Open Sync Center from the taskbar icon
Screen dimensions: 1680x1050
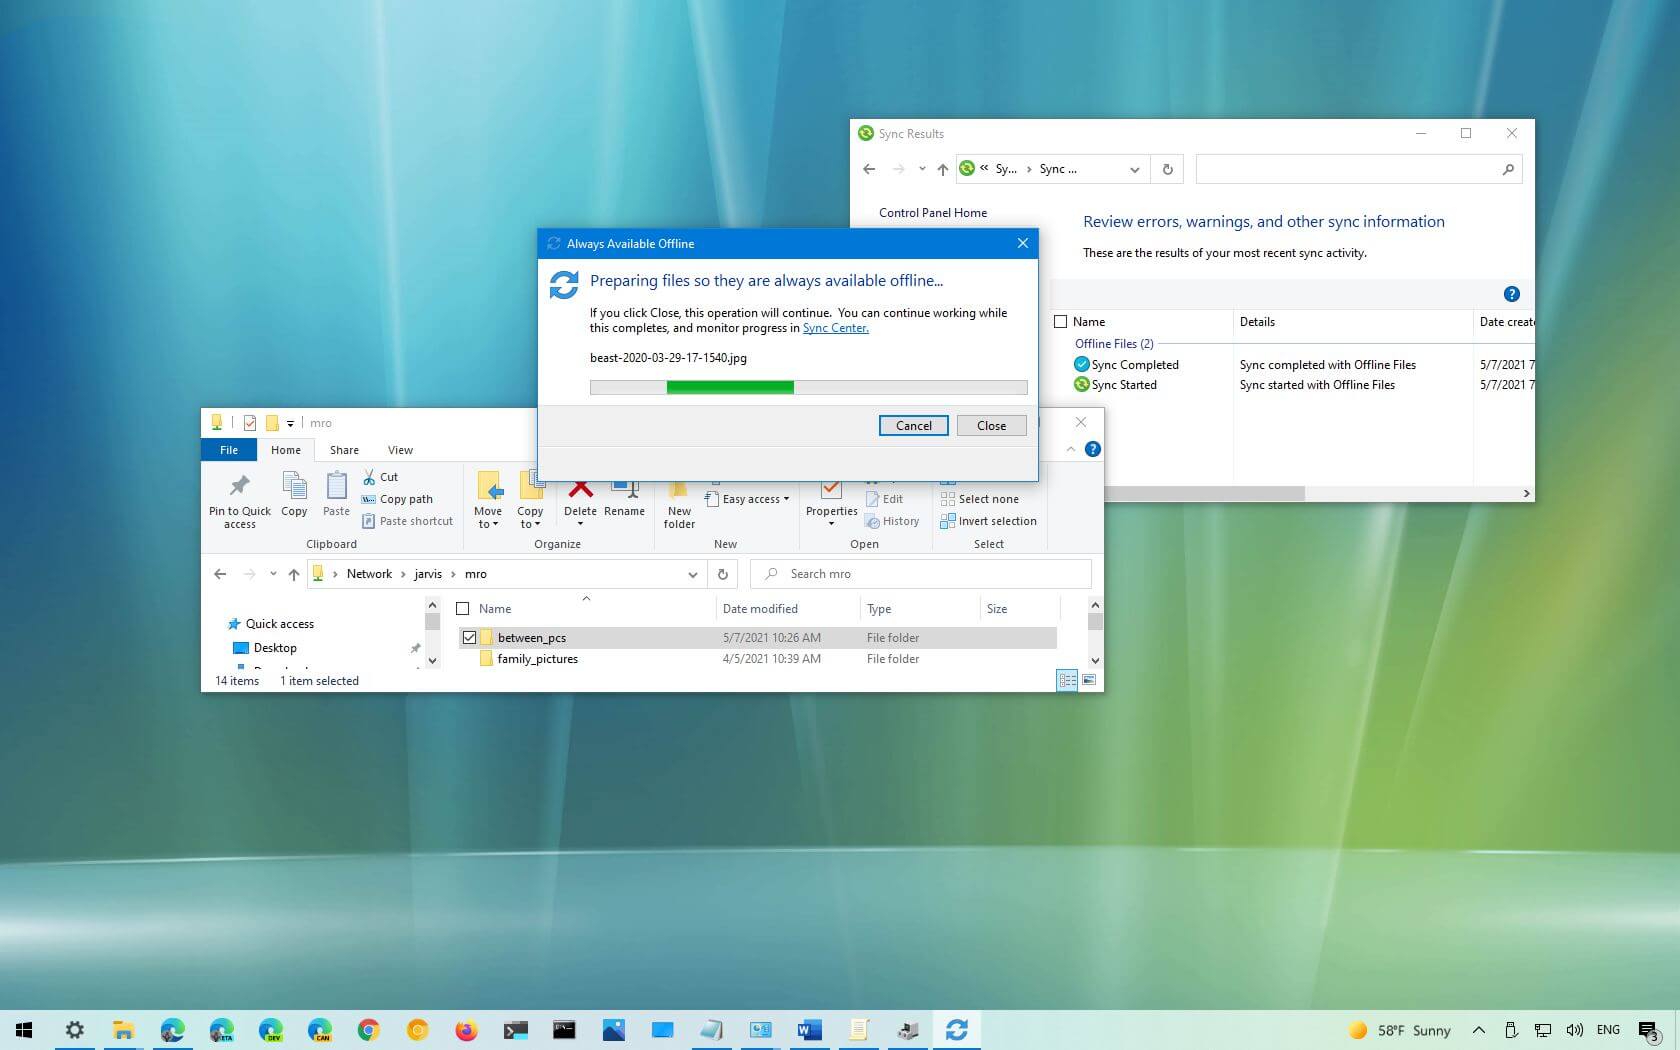(957, 1029)
